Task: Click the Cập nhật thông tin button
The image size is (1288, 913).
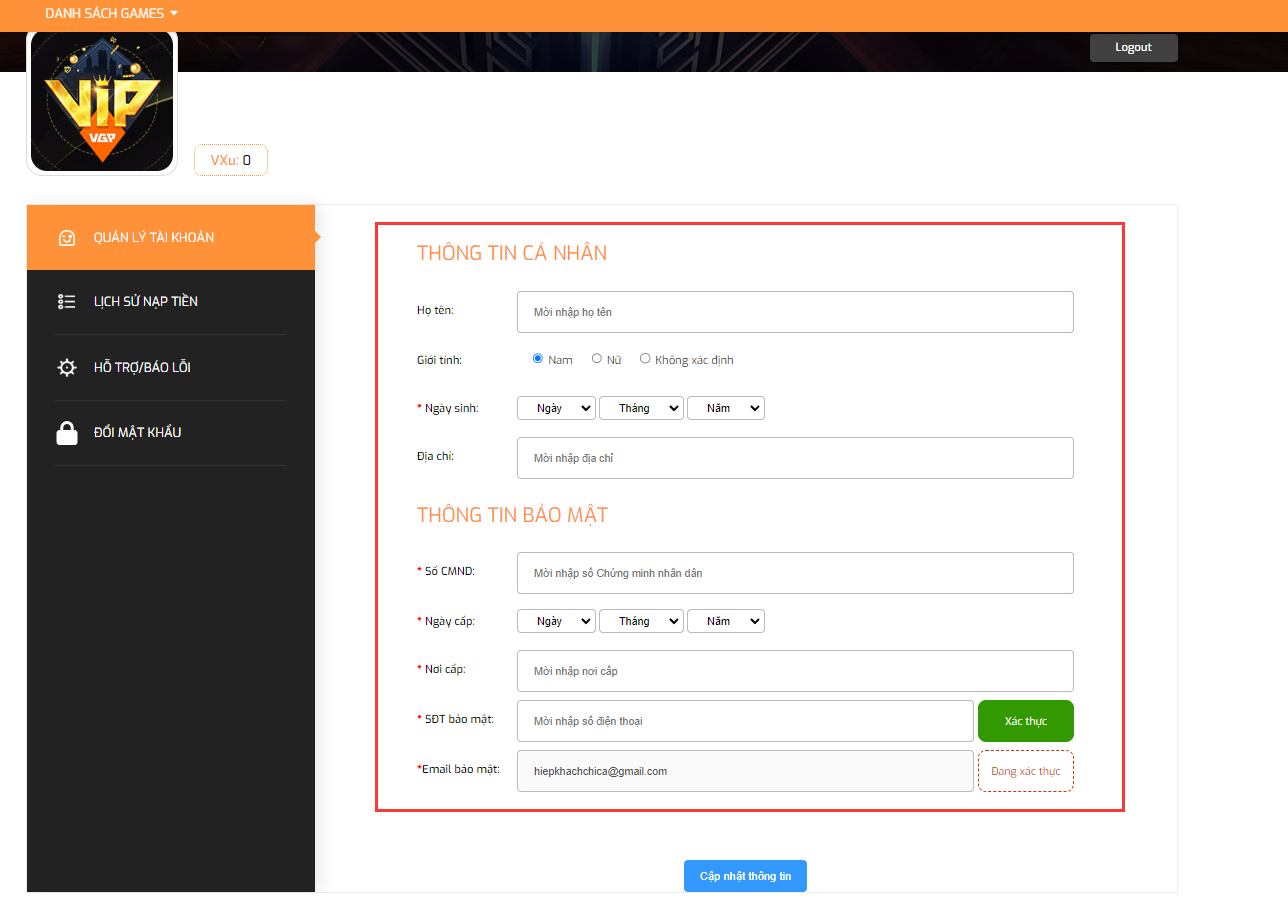Action: [x=745, y=876]
